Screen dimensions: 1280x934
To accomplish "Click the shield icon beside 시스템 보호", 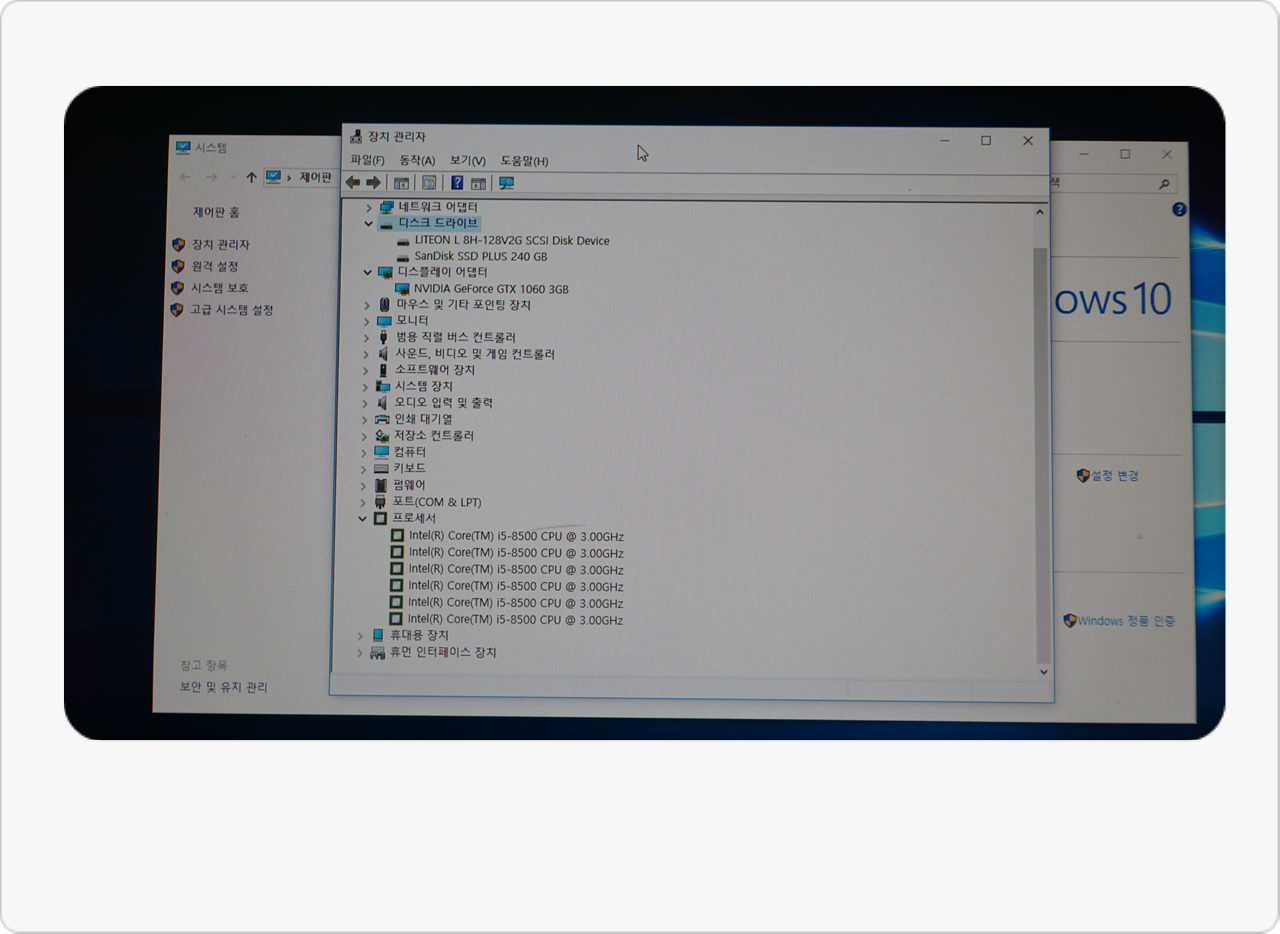I will point(178,288).
